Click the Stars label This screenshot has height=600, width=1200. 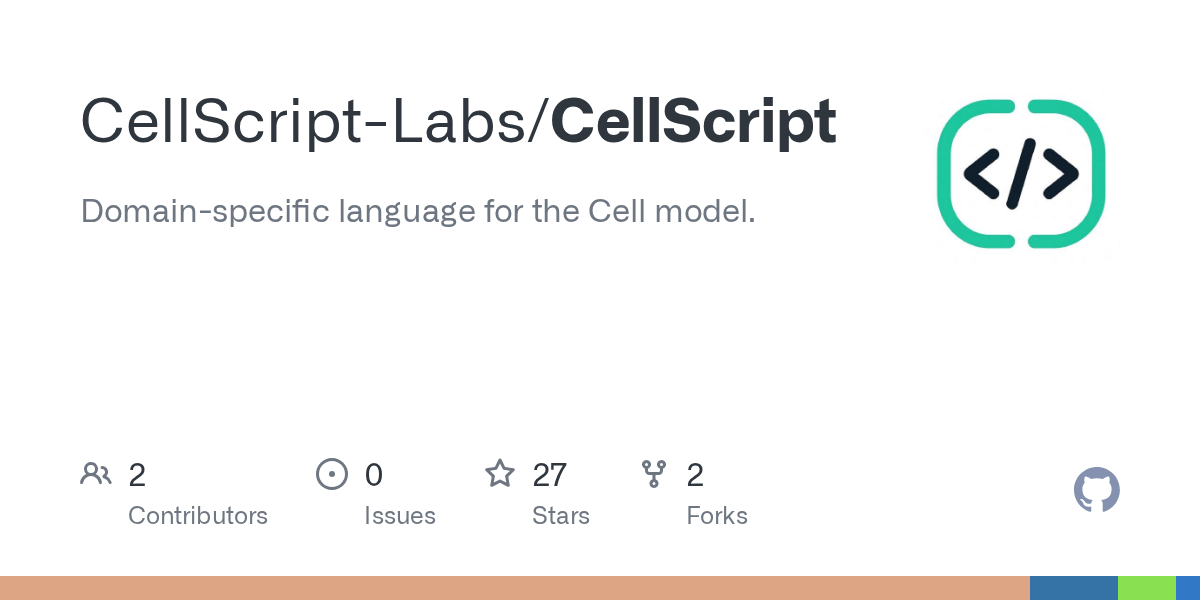coord(561,516)
